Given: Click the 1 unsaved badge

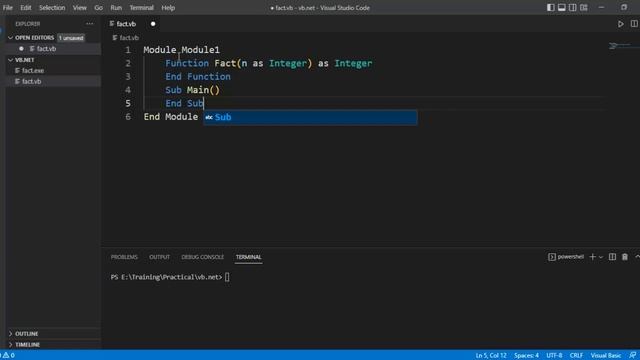Looking at the screenshot, I should click(x=71, y=38).
